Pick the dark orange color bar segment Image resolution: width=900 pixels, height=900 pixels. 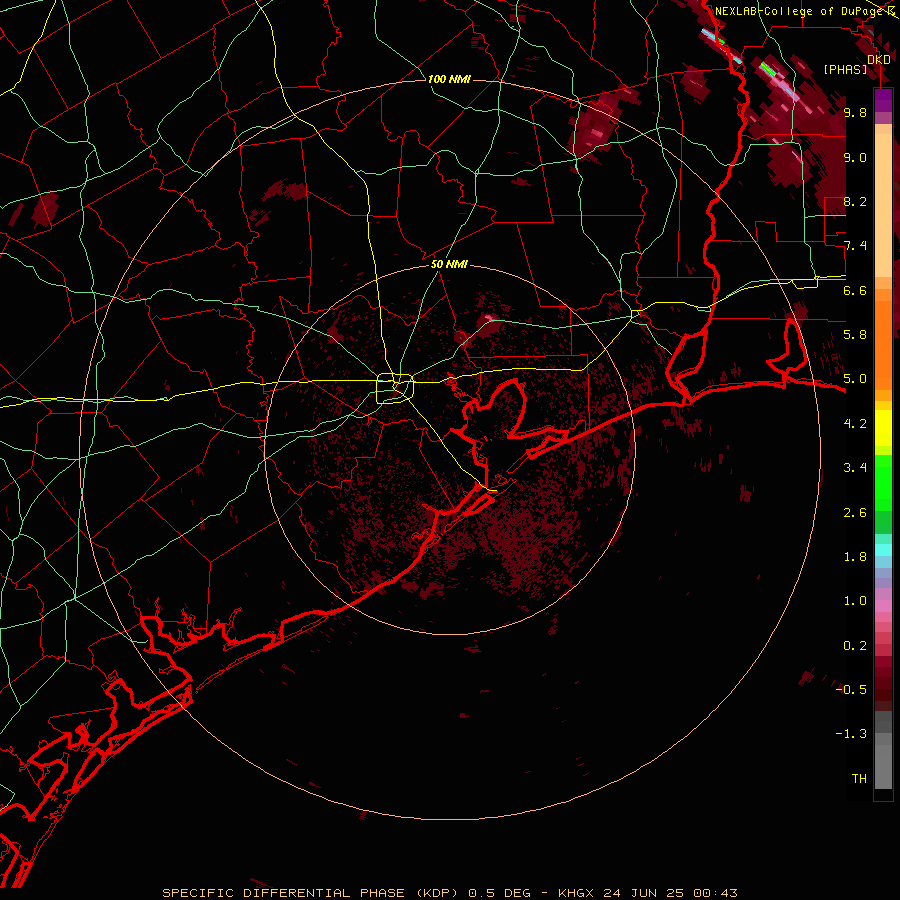coord(883,344)
